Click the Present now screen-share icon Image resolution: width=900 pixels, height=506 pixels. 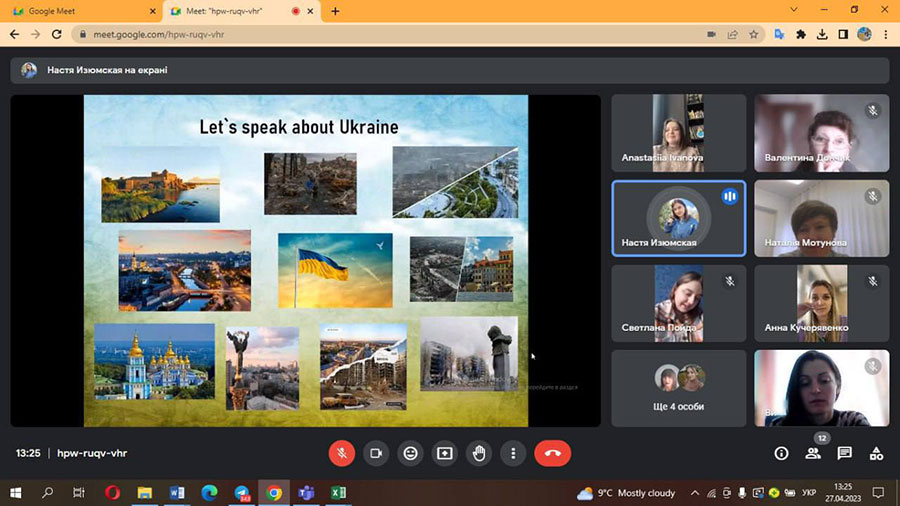[x=444, y=453]
